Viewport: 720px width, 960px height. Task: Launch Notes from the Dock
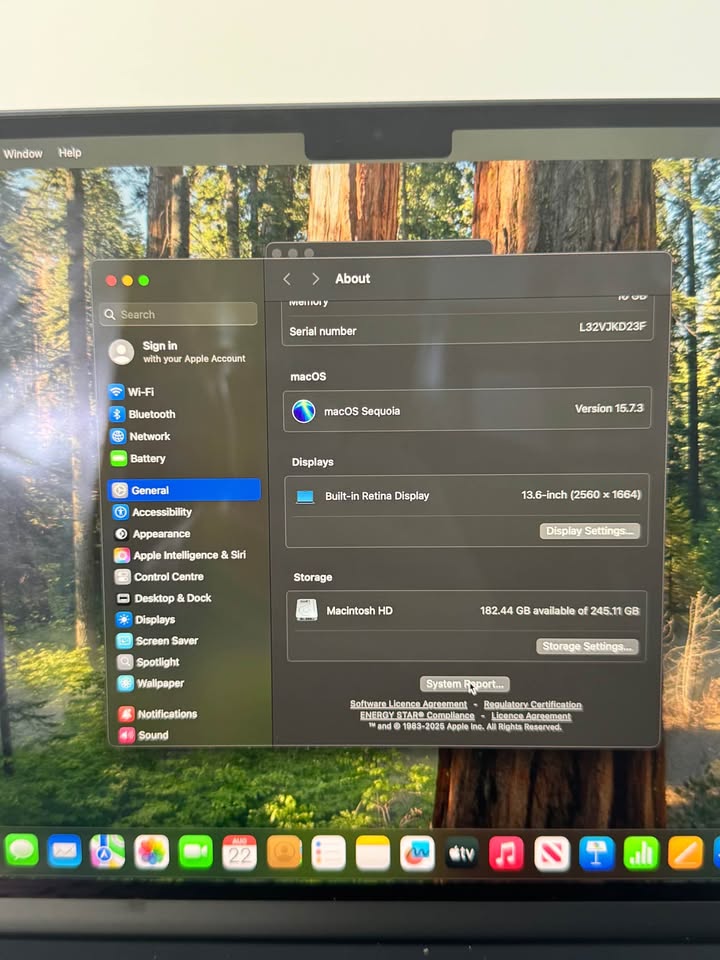point(373,853)
